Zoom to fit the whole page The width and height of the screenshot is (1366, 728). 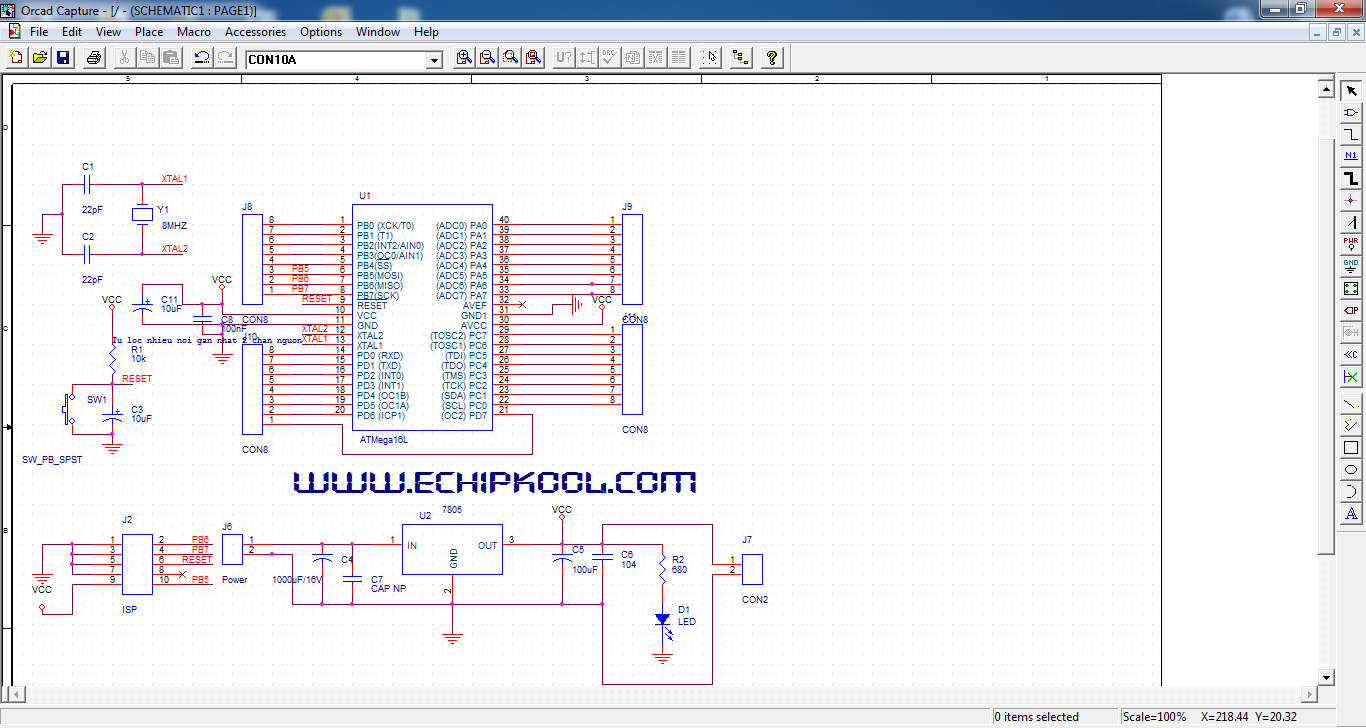click(533, 58)
